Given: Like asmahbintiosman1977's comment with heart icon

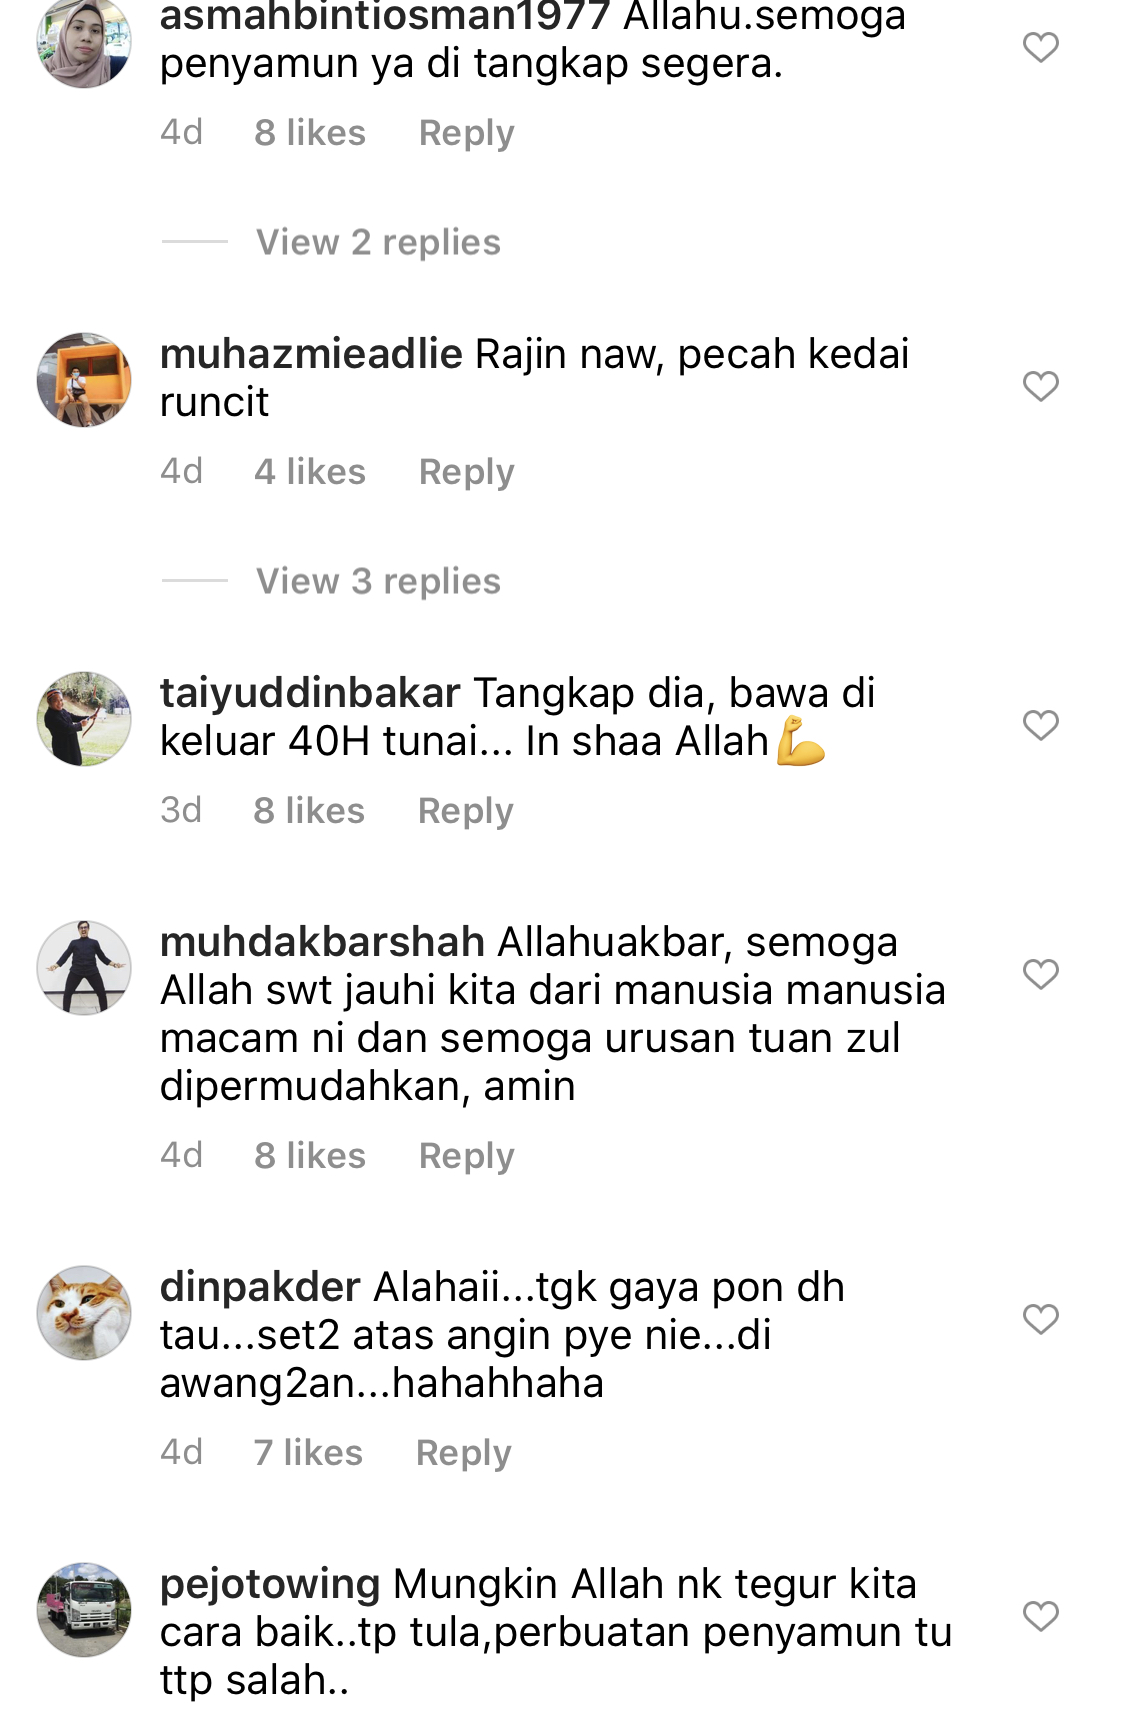Looking at the screenshot, I should (1040, 47).
